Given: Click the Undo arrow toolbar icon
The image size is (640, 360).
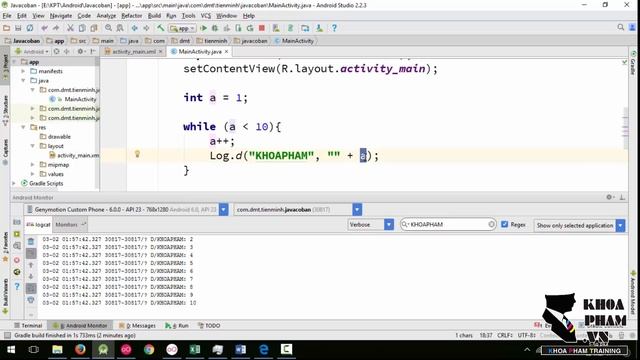Looking at the screenshot, I should [x=44, y=28].
